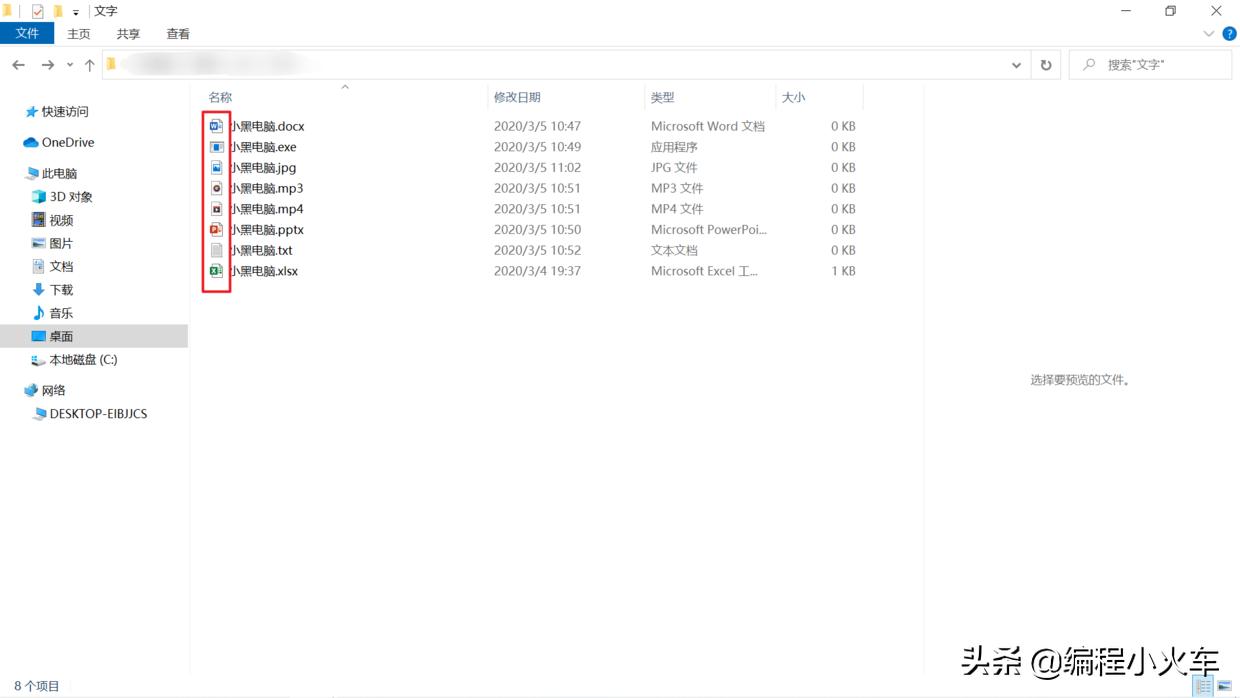This screenshot has width=1240, height=698.
Task: Select the file 小黑电脑.mp3
Action: point(266,188)
